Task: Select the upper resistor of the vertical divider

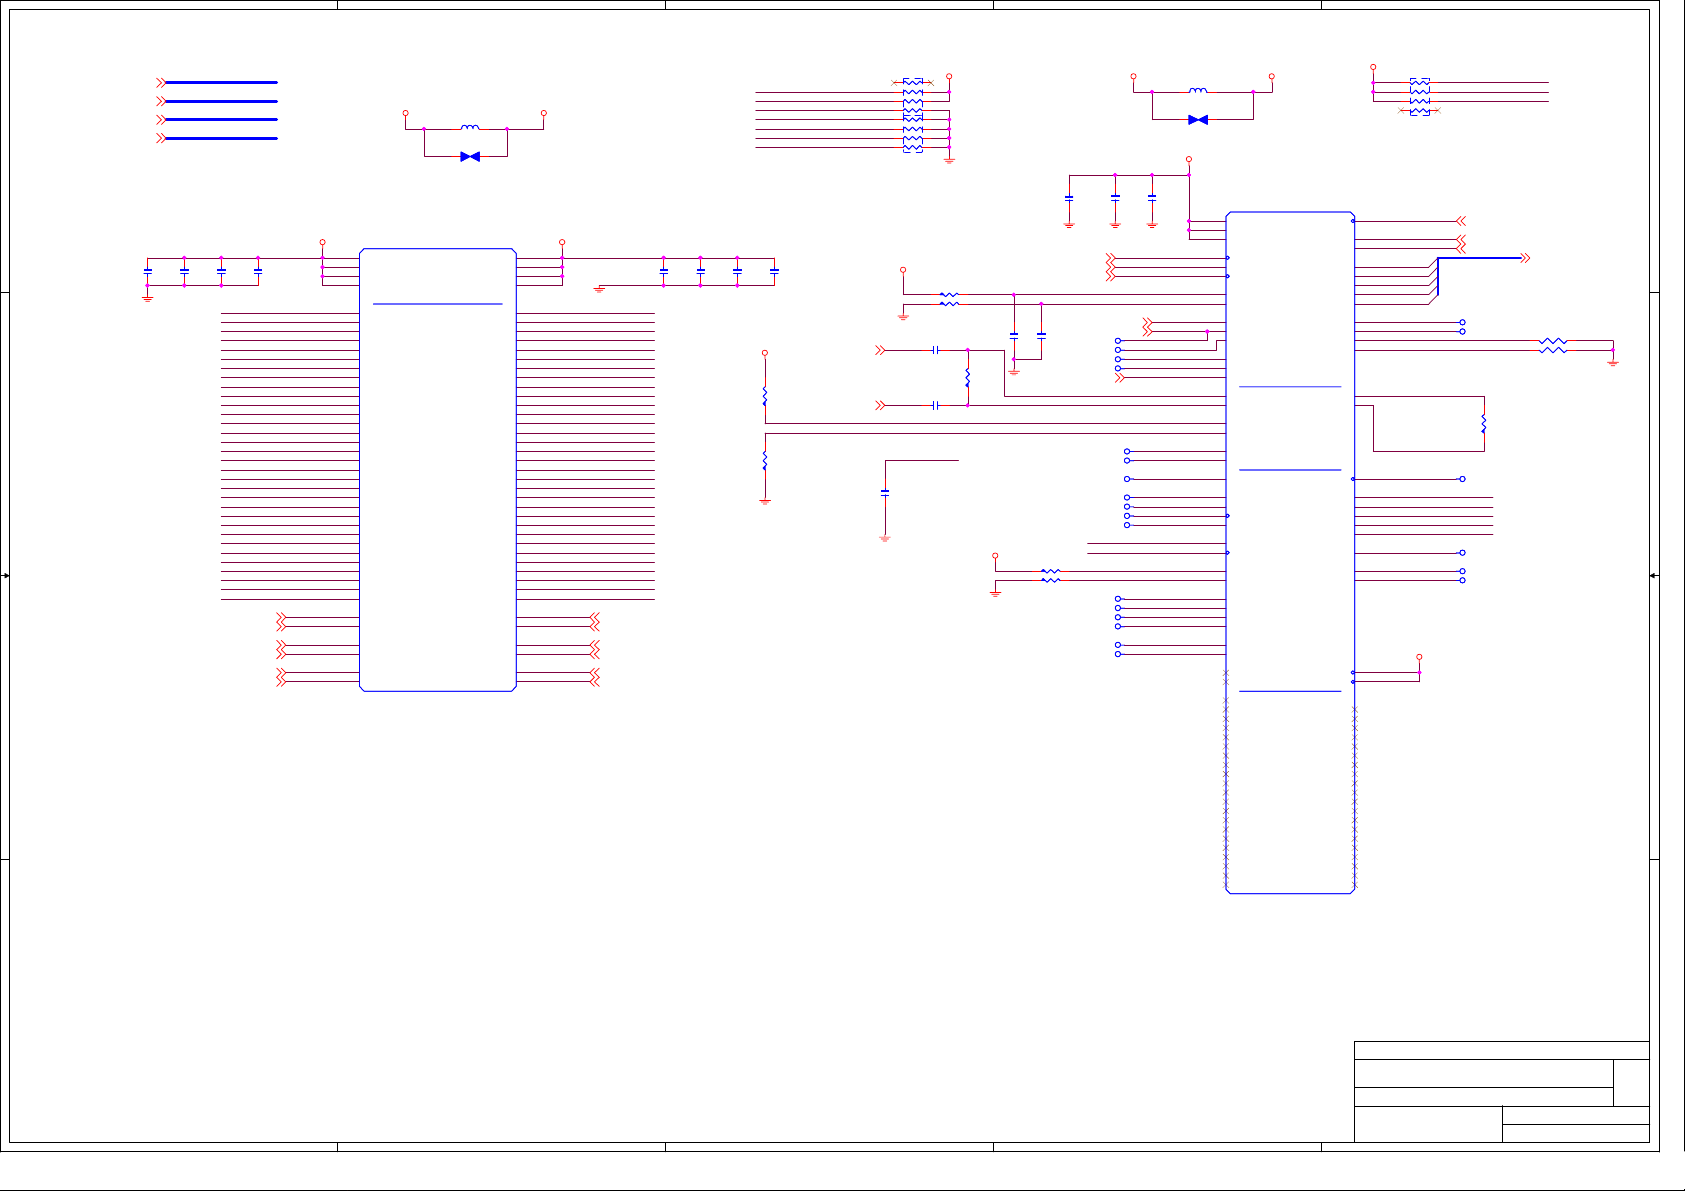Action: pos(765,396)
